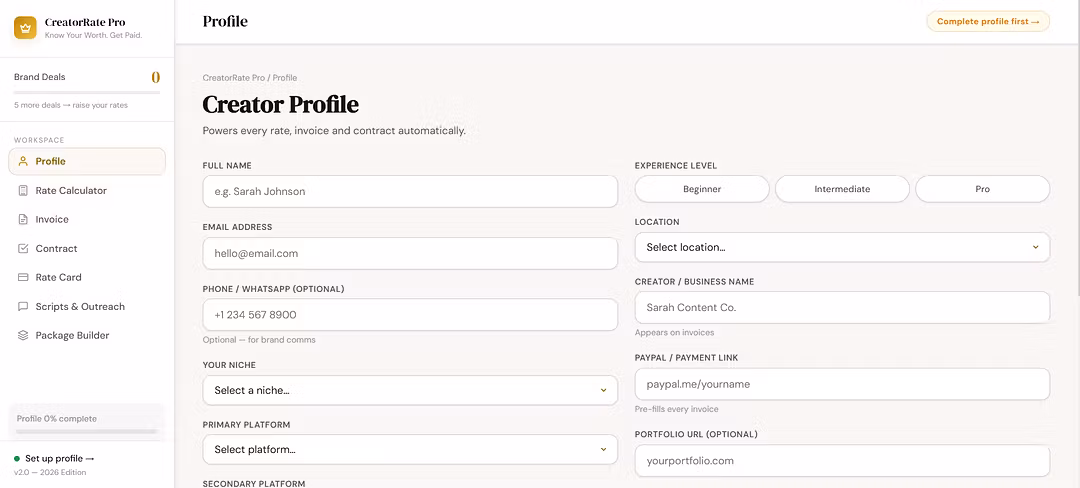The height and width of the screenshot is (488, 1080).
Task: Click the Contract checkbox icon in sidebar
Action: click(x=23, y=248)
